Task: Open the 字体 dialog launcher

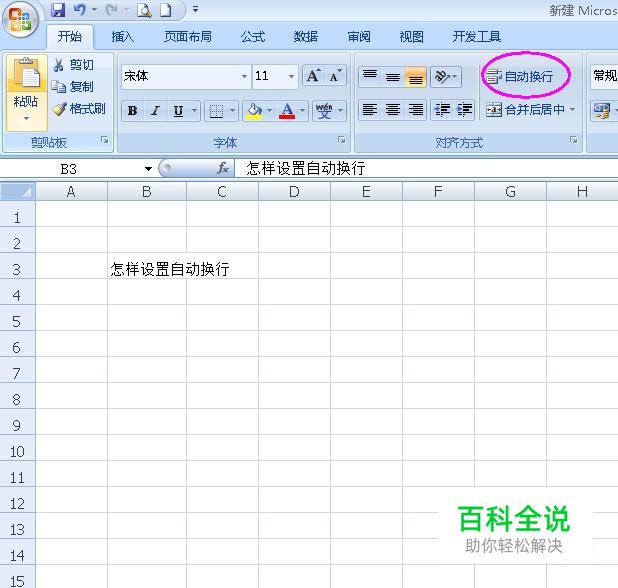Action: tap(342, 140)
